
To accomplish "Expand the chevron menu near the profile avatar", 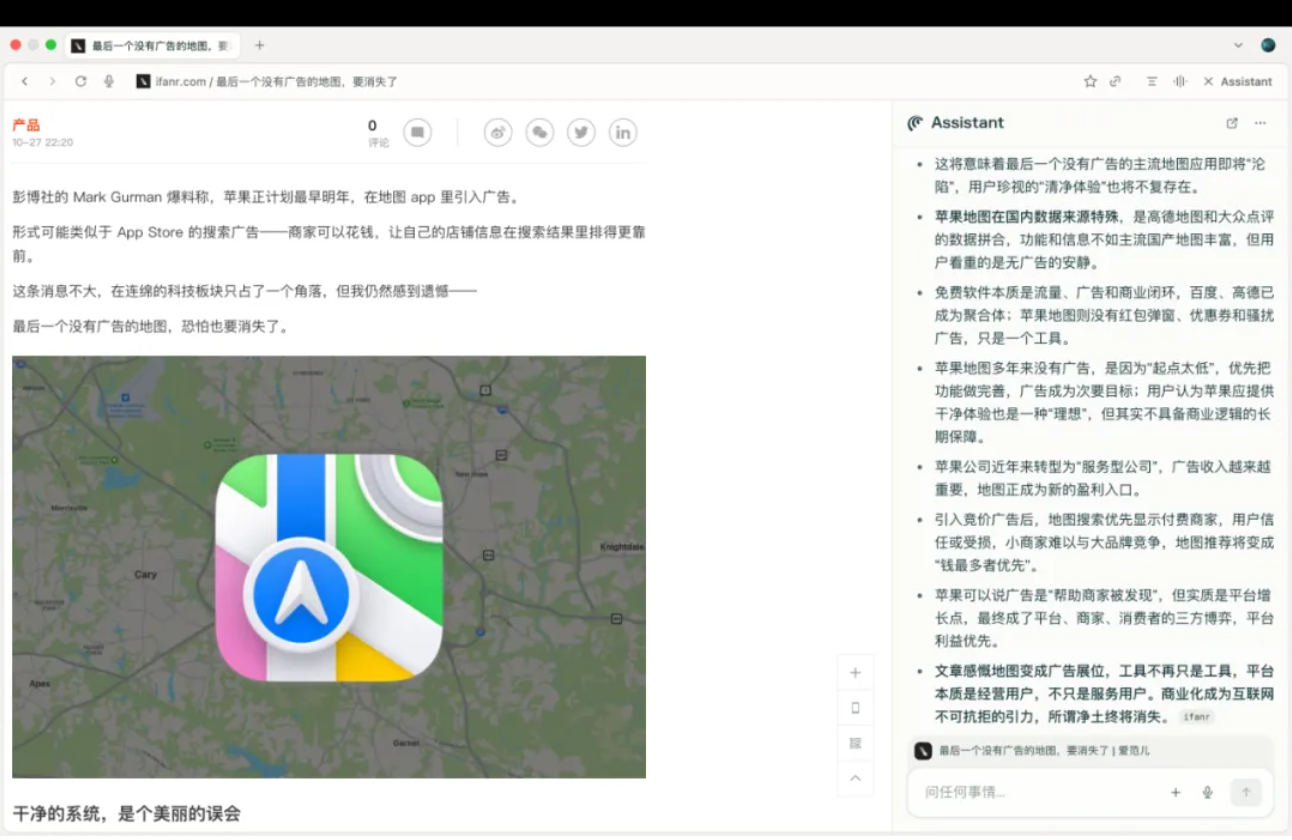I will (x=1238, y=45).
